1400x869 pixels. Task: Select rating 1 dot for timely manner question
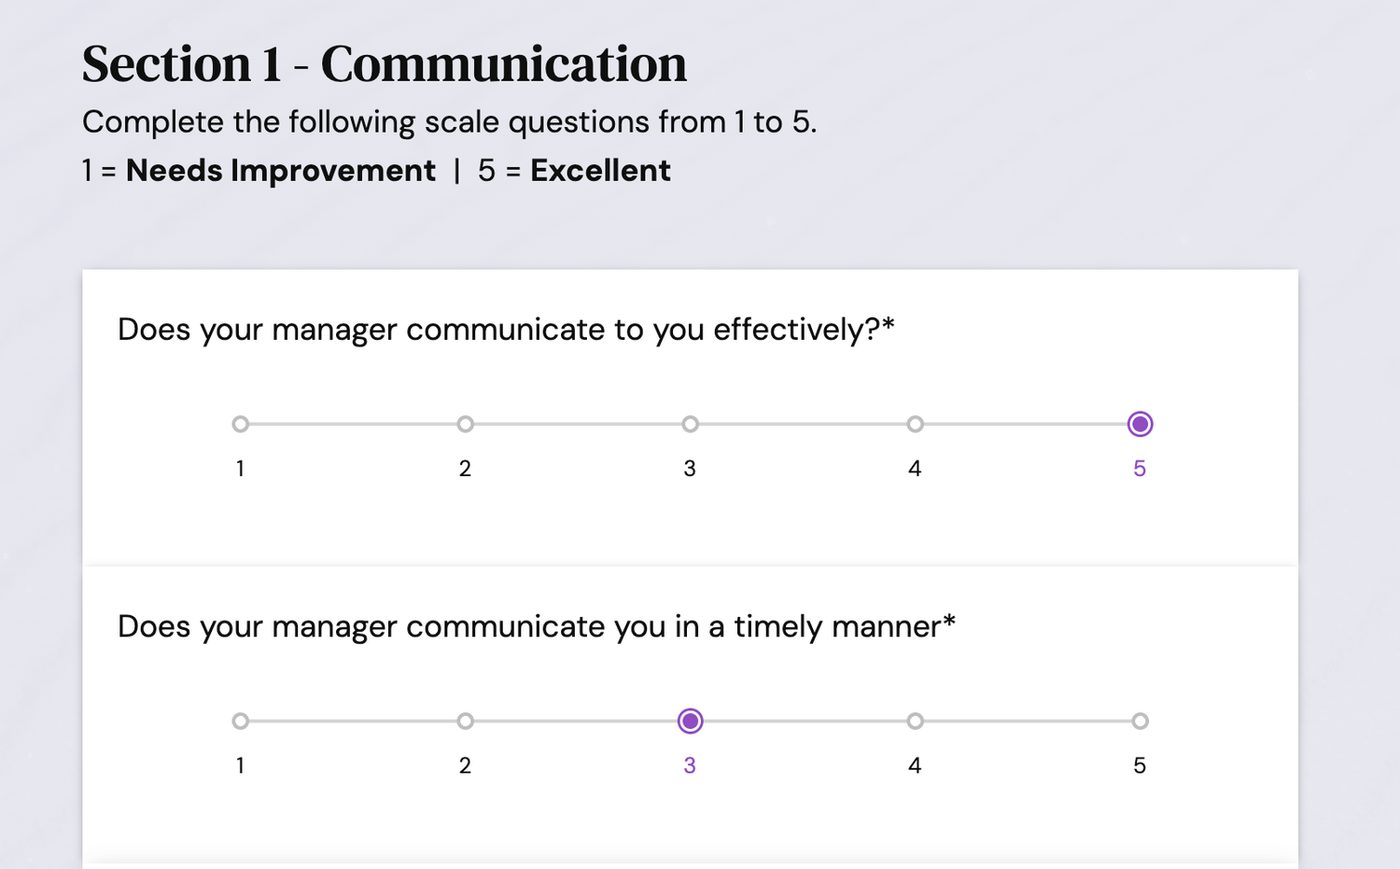[240, 721]
